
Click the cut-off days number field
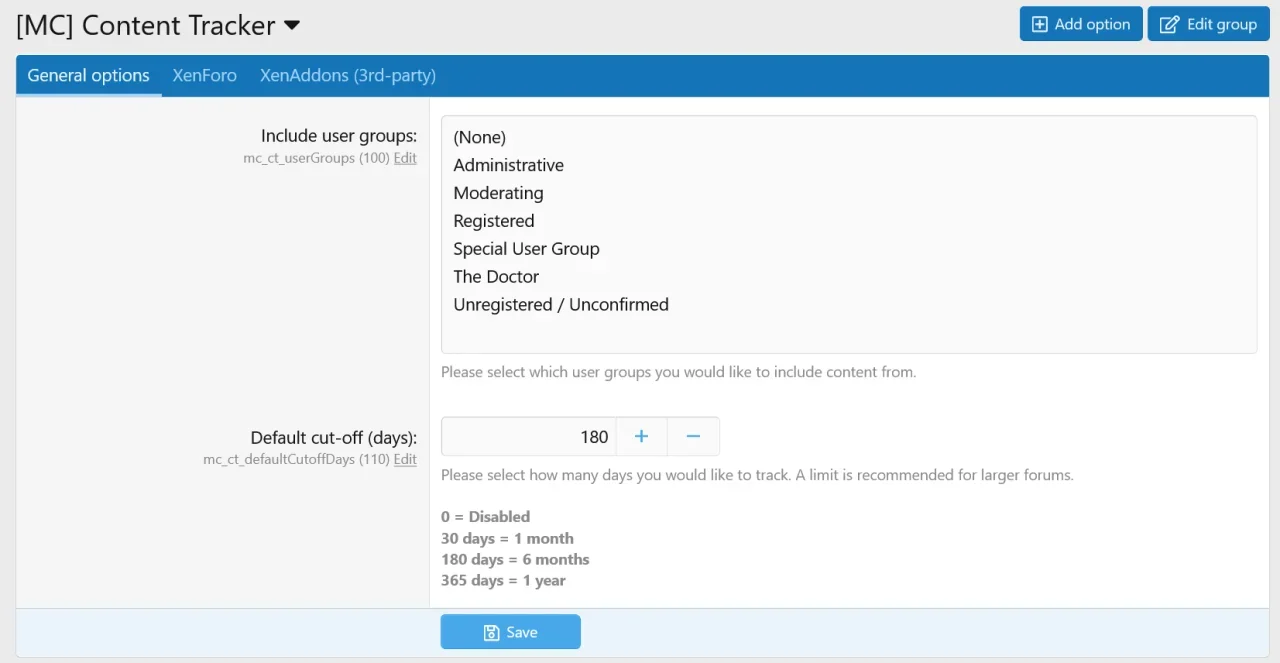[x=528, y=436]
